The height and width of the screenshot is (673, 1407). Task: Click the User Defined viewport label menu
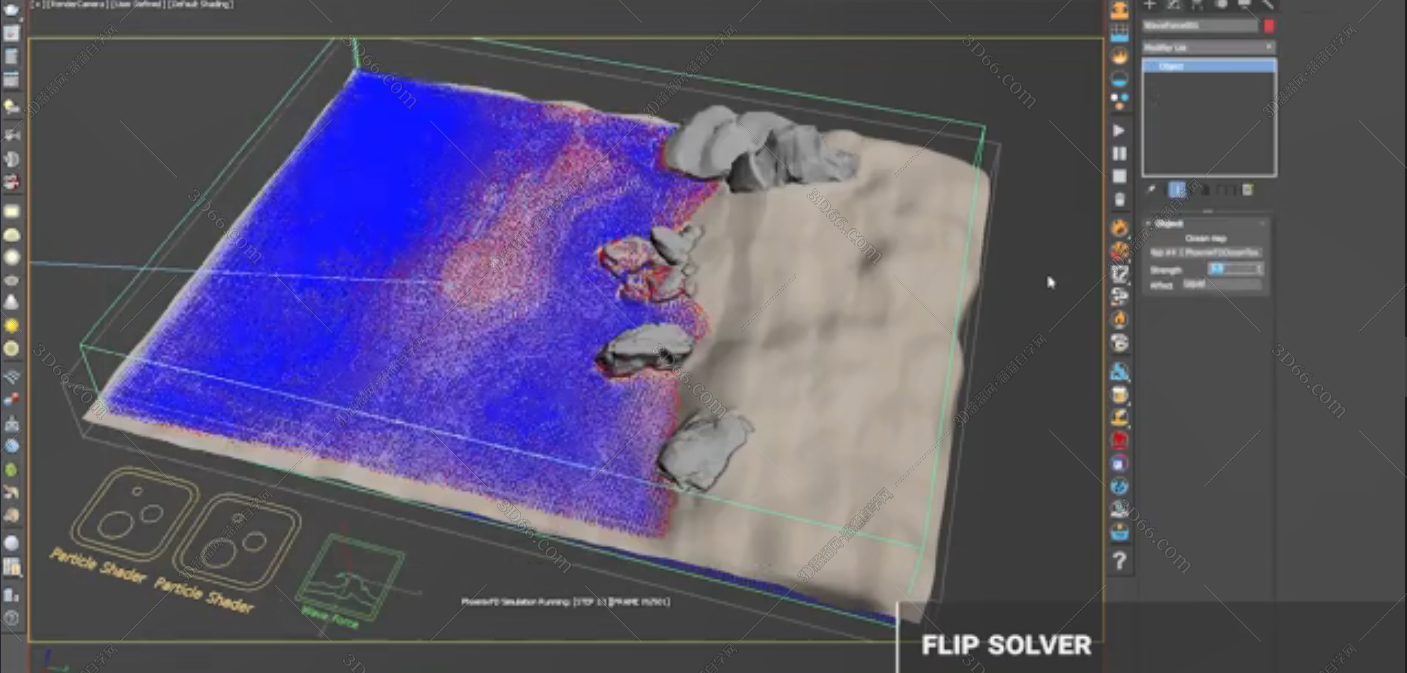(x=138, y=5)
